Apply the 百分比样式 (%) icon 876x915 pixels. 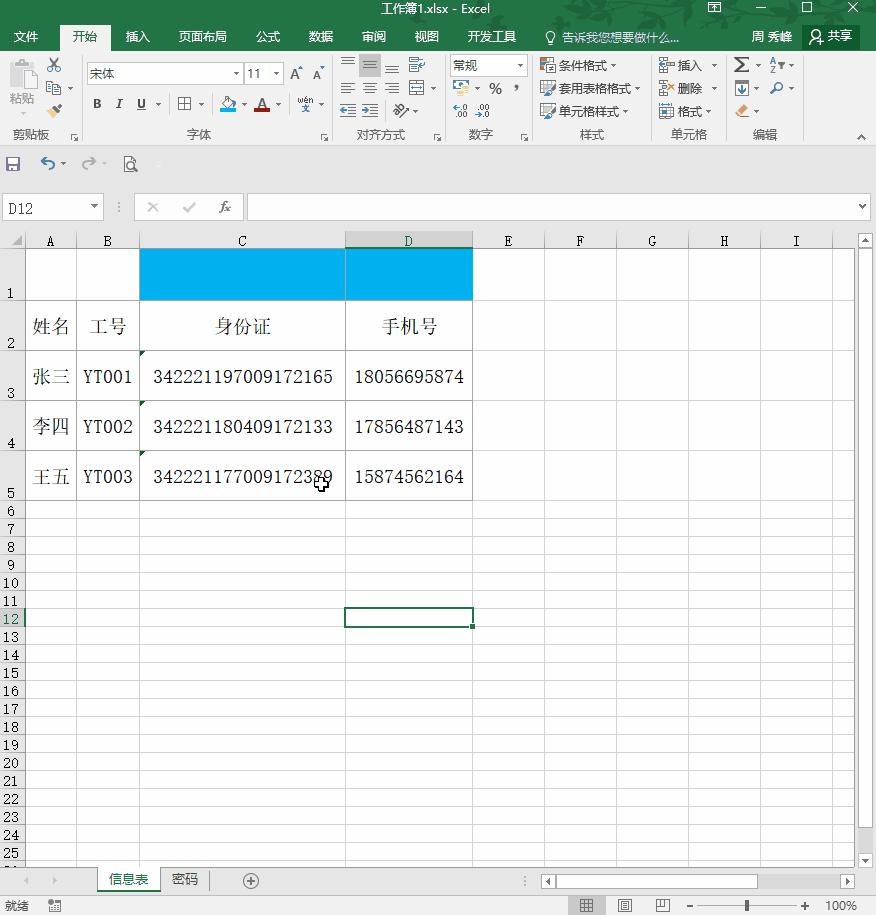[496, 88]
